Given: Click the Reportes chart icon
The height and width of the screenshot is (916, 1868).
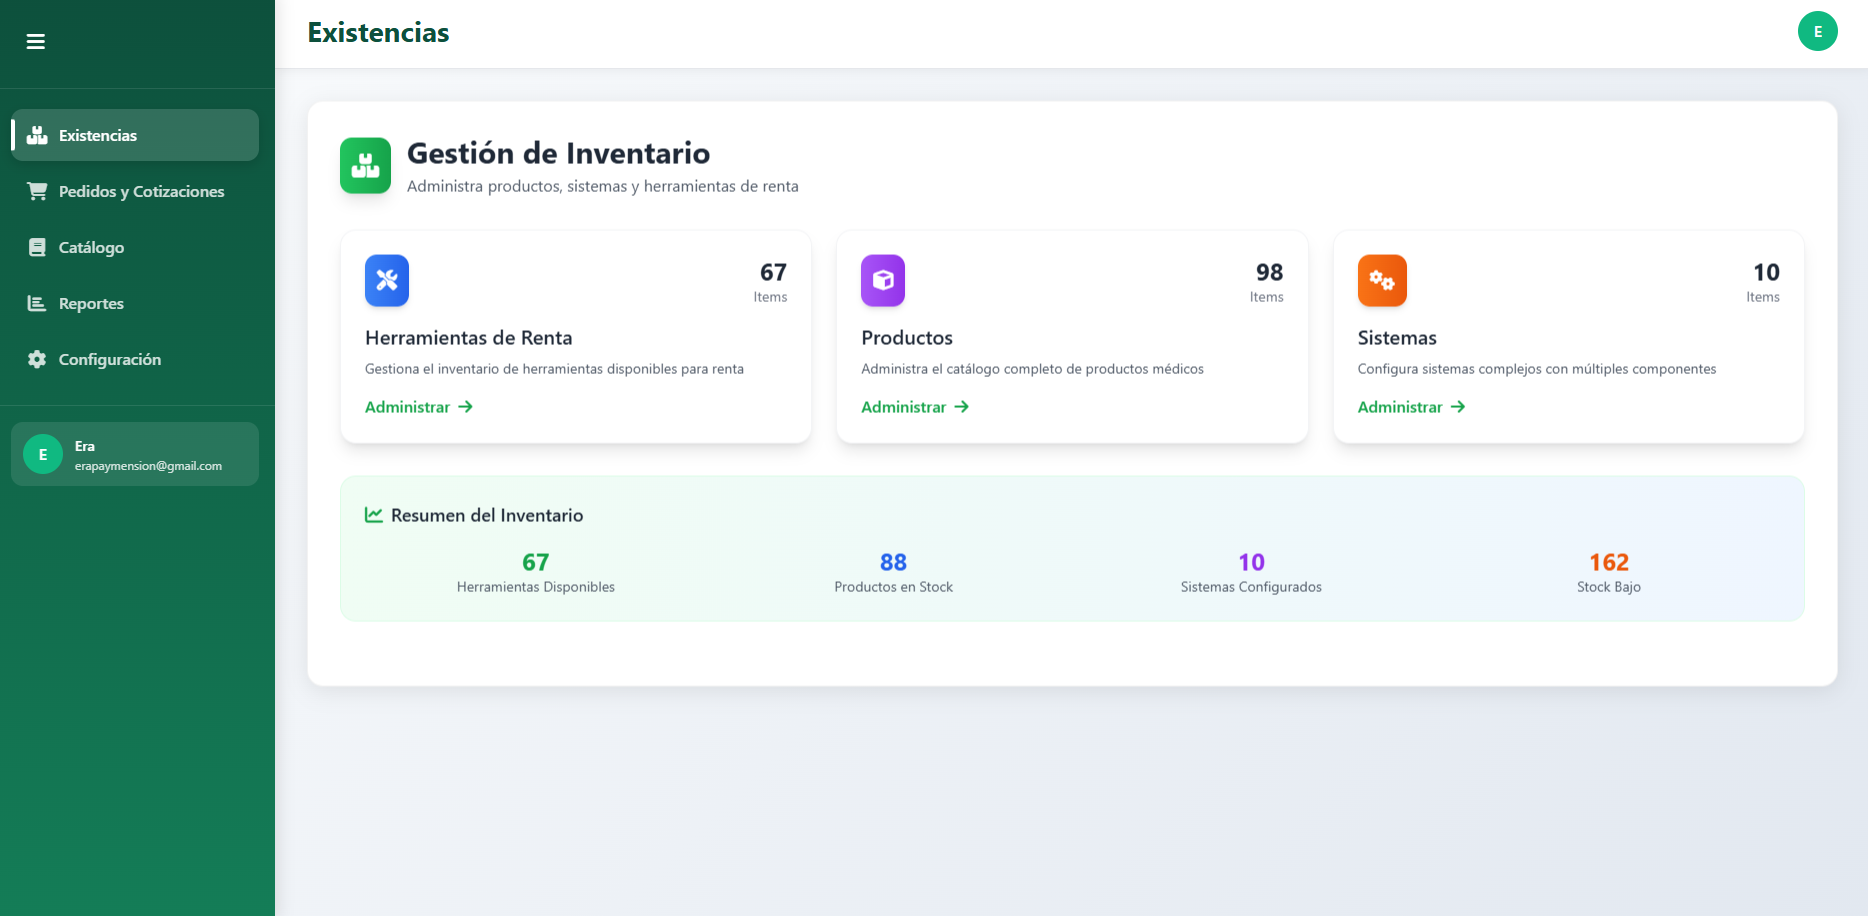Looking at the screenshot, I should click(x=37, y=303).
